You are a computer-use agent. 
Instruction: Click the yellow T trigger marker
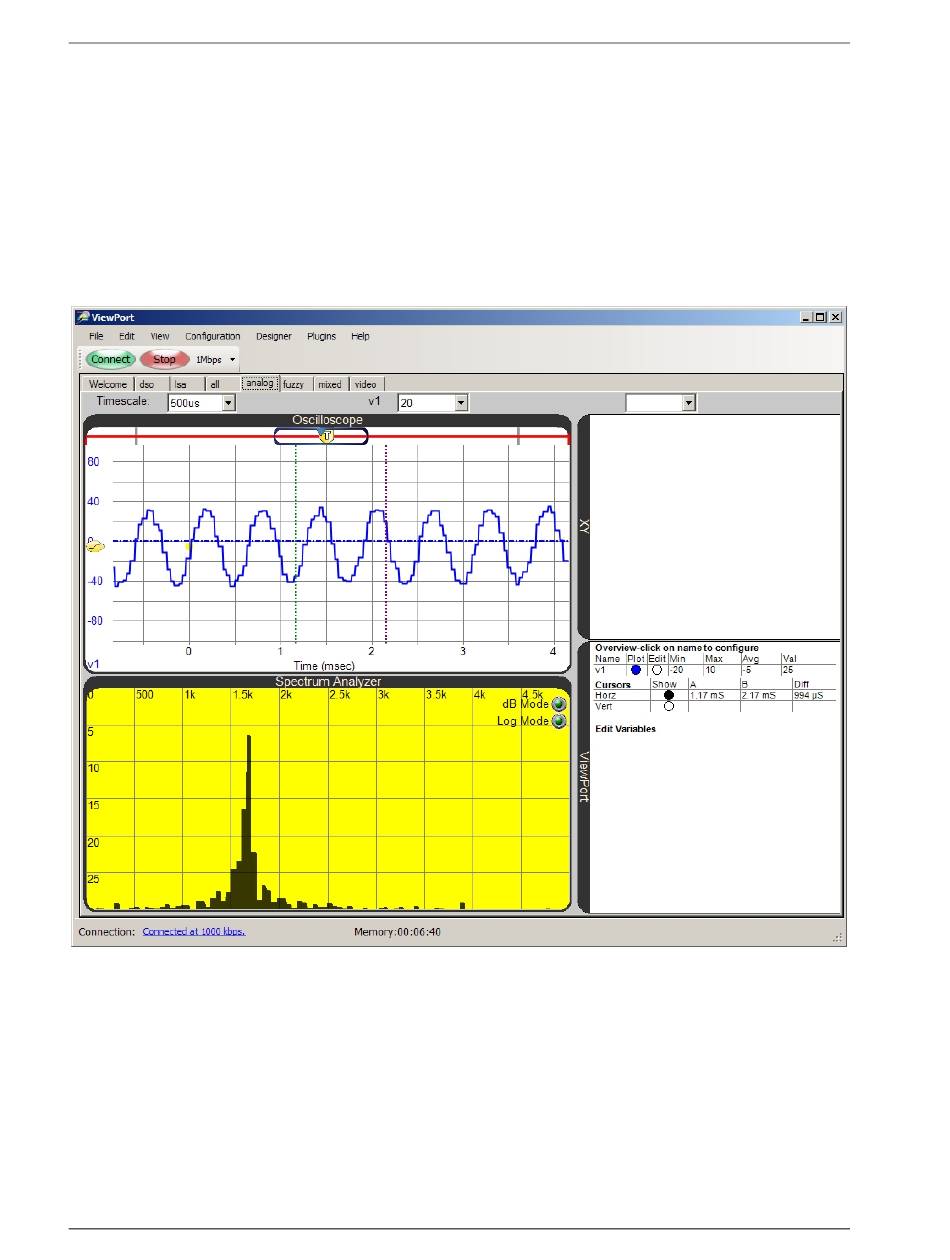[325, 436]
